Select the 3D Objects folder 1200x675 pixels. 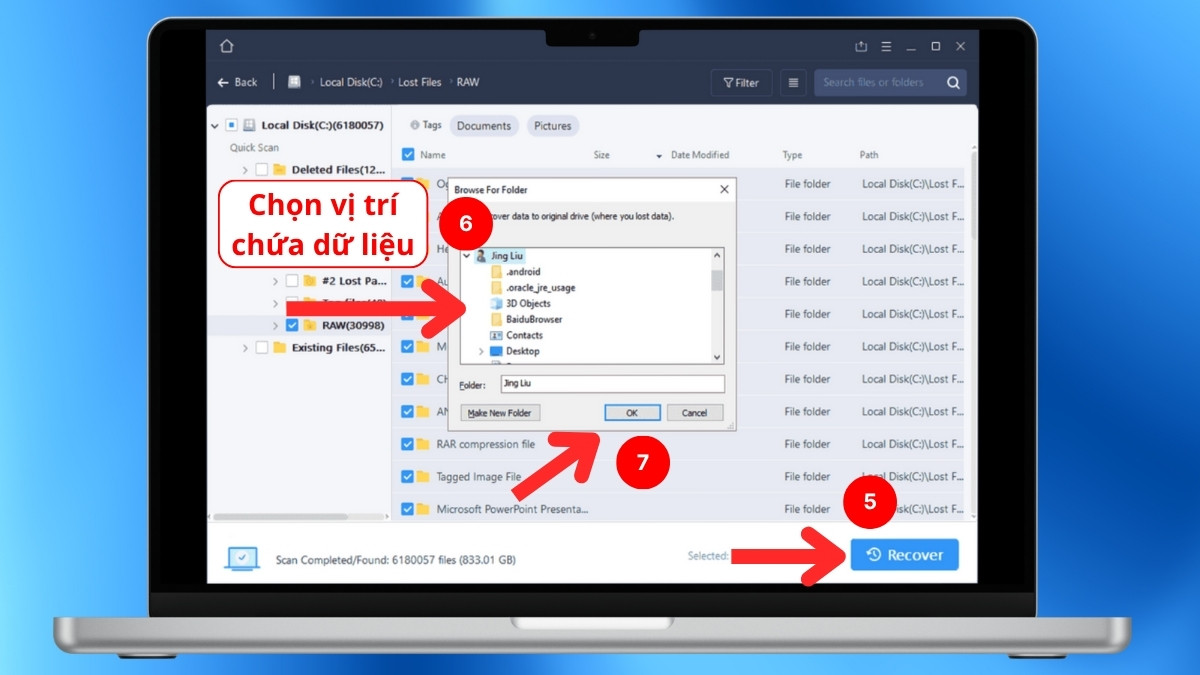click(x=528, y=304)
